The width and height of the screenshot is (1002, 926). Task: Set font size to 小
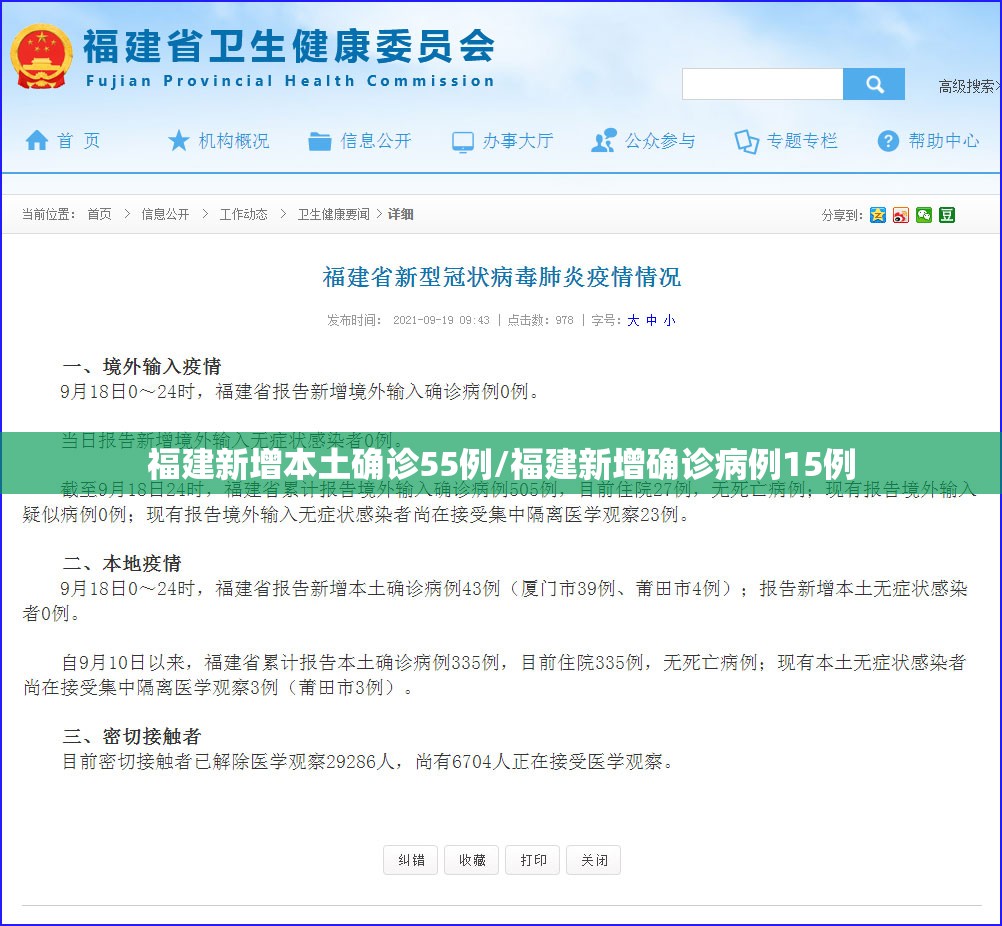coord(669,320)
